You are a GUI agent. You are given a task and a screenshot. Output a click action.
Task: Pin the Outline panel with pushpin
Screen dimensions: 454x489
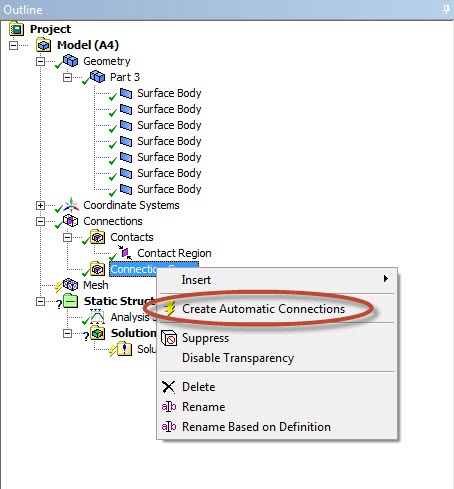point(446,9)
